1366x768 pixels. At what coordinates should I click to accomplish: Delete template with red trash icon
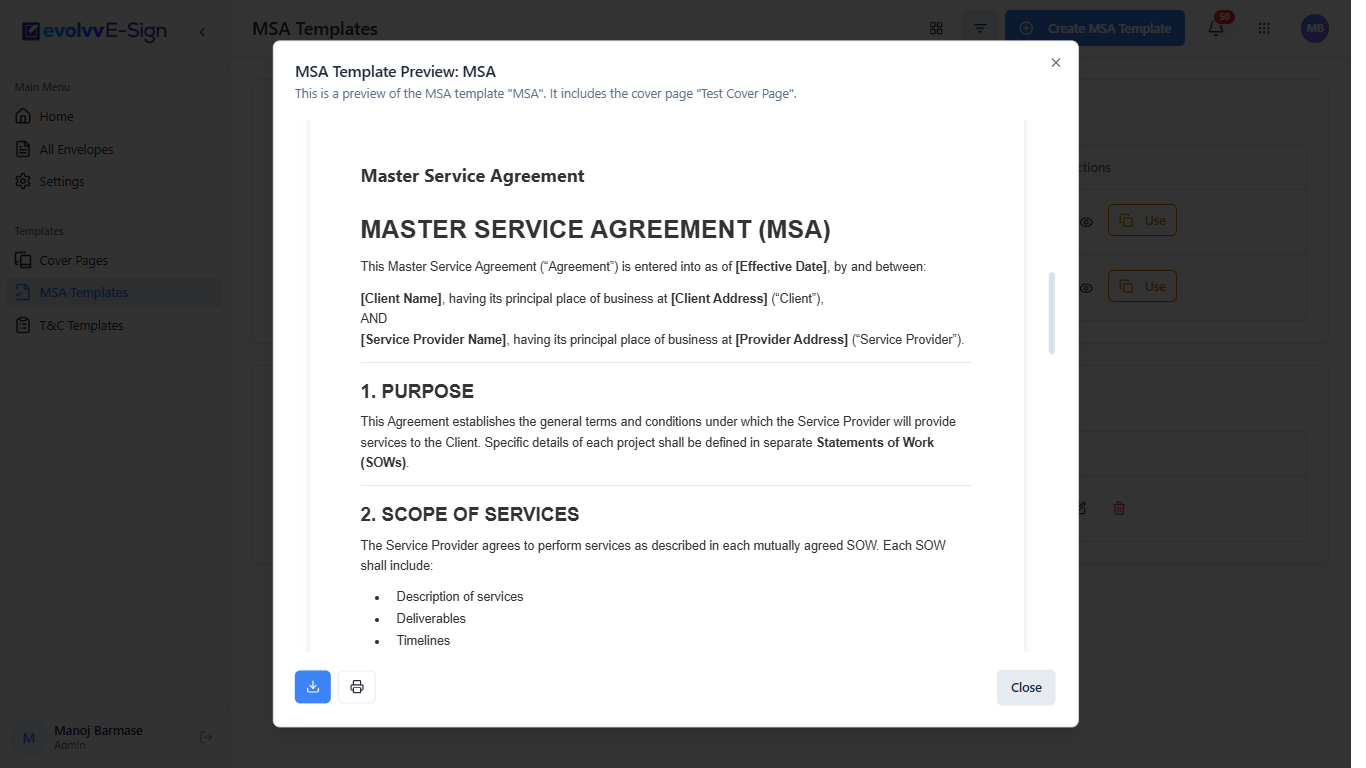pos(1119,508)
